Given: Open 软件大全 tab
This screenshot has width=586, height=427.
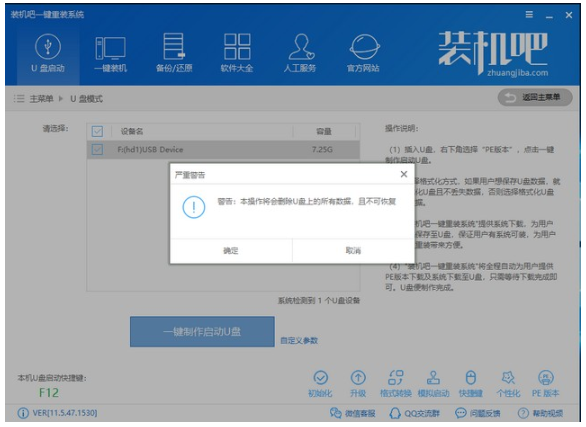Looking at the screenshot, I should (x=237, y=53).
